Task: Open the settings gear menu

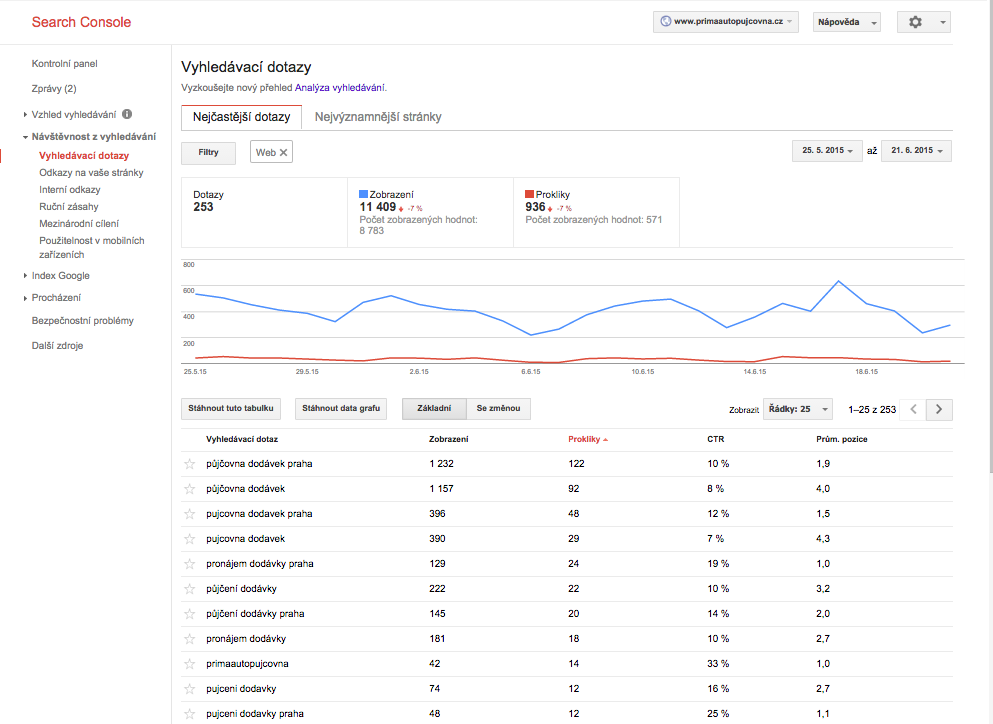Action: (923, 22)
